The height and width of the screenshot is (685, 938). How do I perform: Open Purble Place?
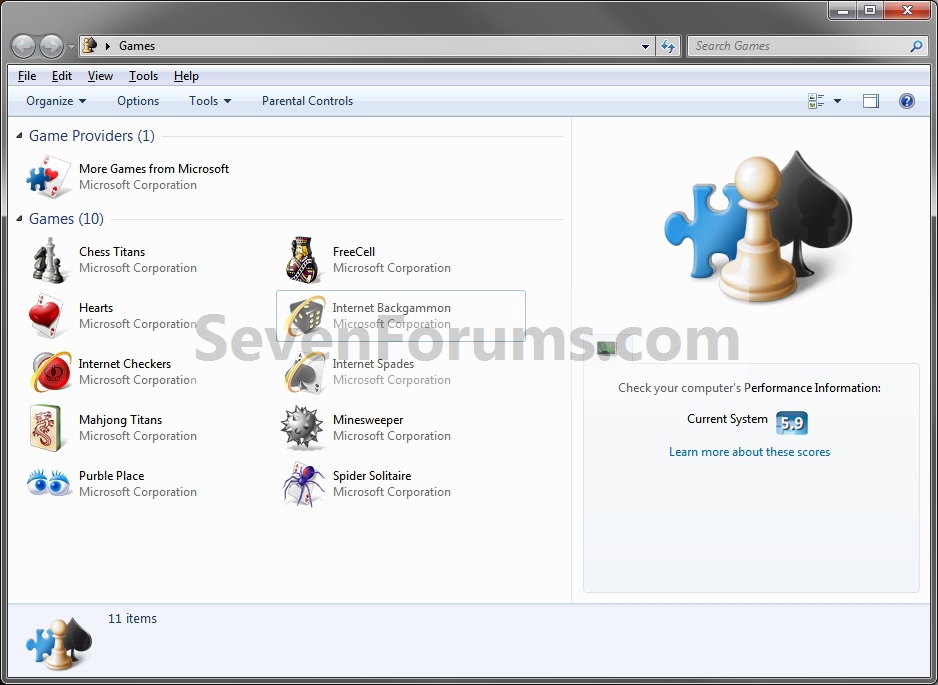pyautogui.click(x=111, y=476)
